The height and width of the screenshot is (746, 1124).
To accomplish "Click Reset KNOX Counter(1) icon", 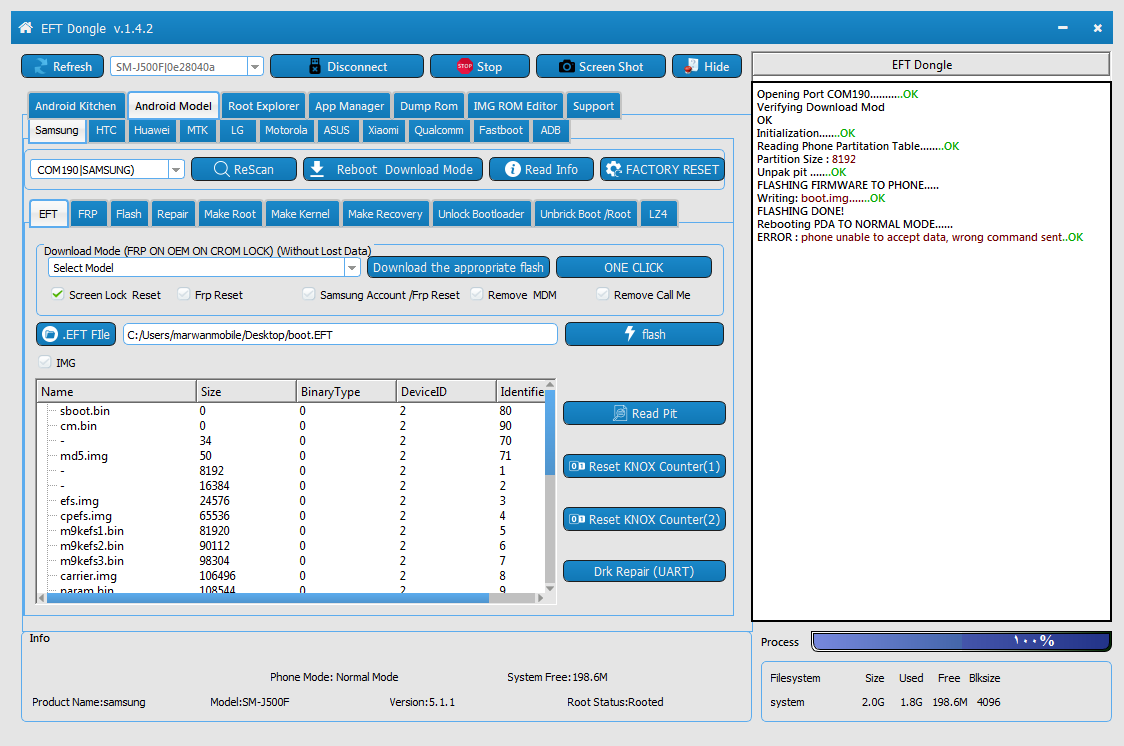I will (x=577, y=467).
